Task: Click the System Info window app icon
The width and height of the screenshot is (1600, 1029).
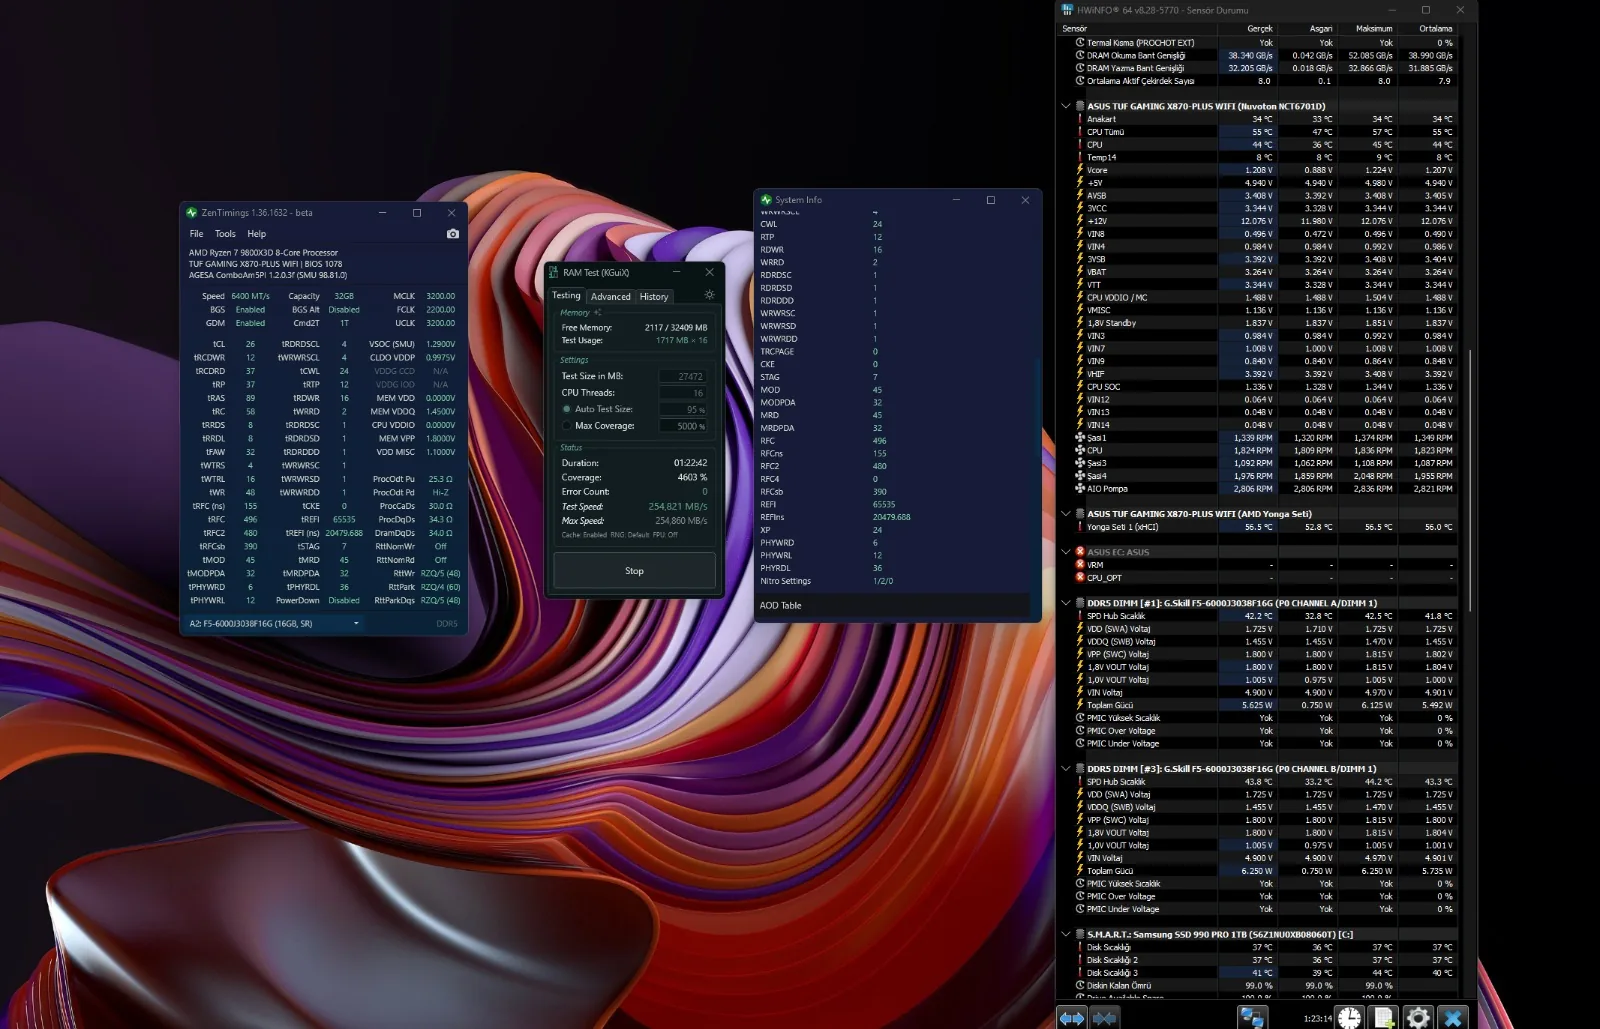Action: [766, 200]
